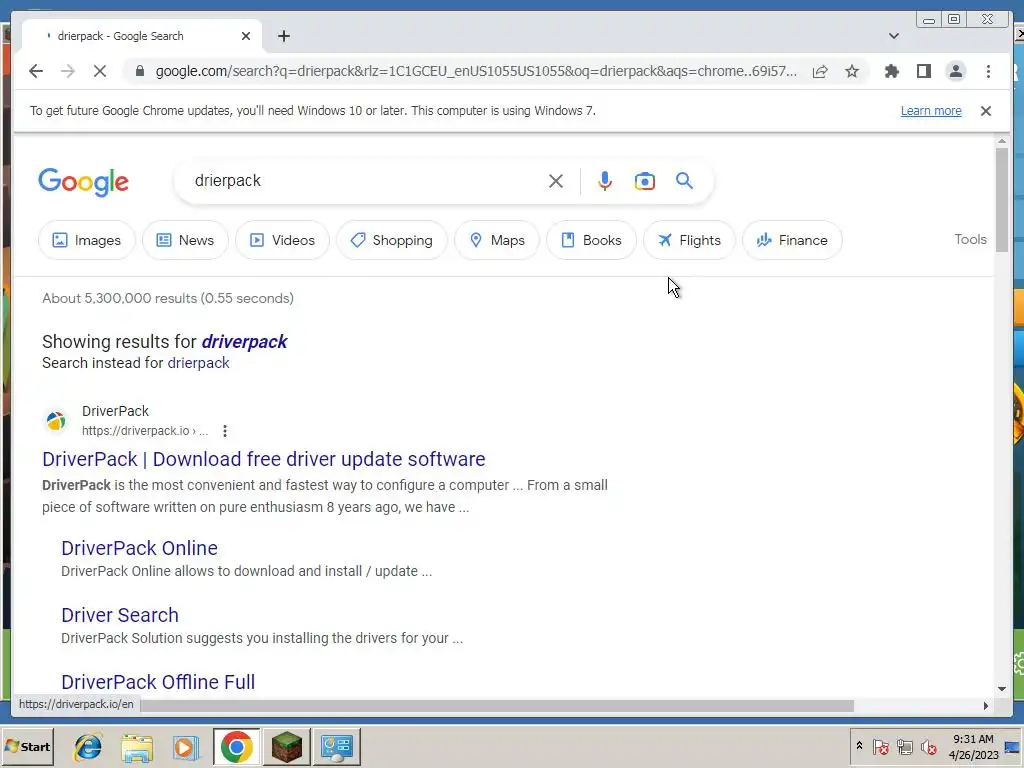Viewport: 1024px width, 768px height.
Task: Open Action Center flag tray icon
Action: [x=880, y=746]
